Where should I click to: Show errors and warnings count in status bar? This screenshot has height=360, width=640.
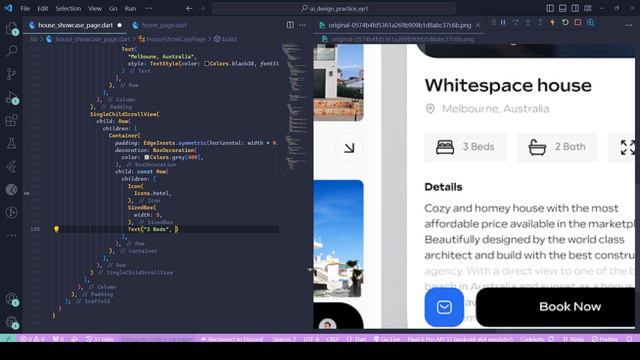(x=33, y=339)
